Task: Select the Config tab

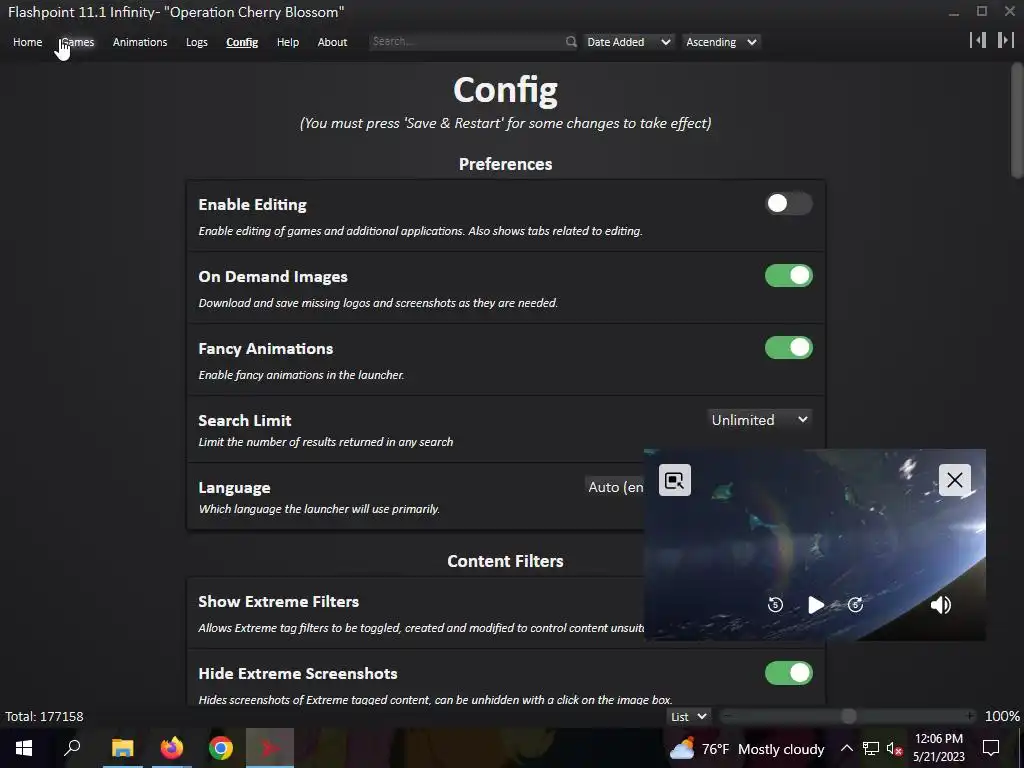Action: point(242,42)
